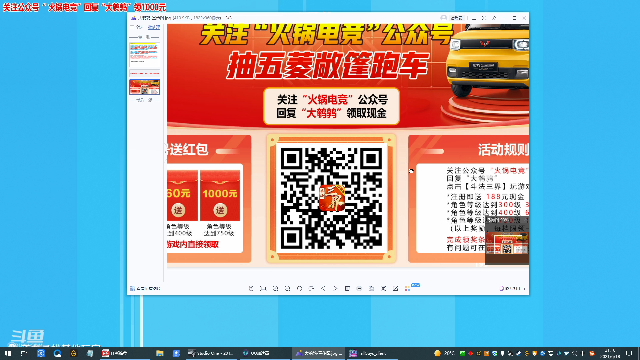This screenshot has height=360, width=640.
Task: Open the notification center at the taskbar's far right
Action: [629, 353]
